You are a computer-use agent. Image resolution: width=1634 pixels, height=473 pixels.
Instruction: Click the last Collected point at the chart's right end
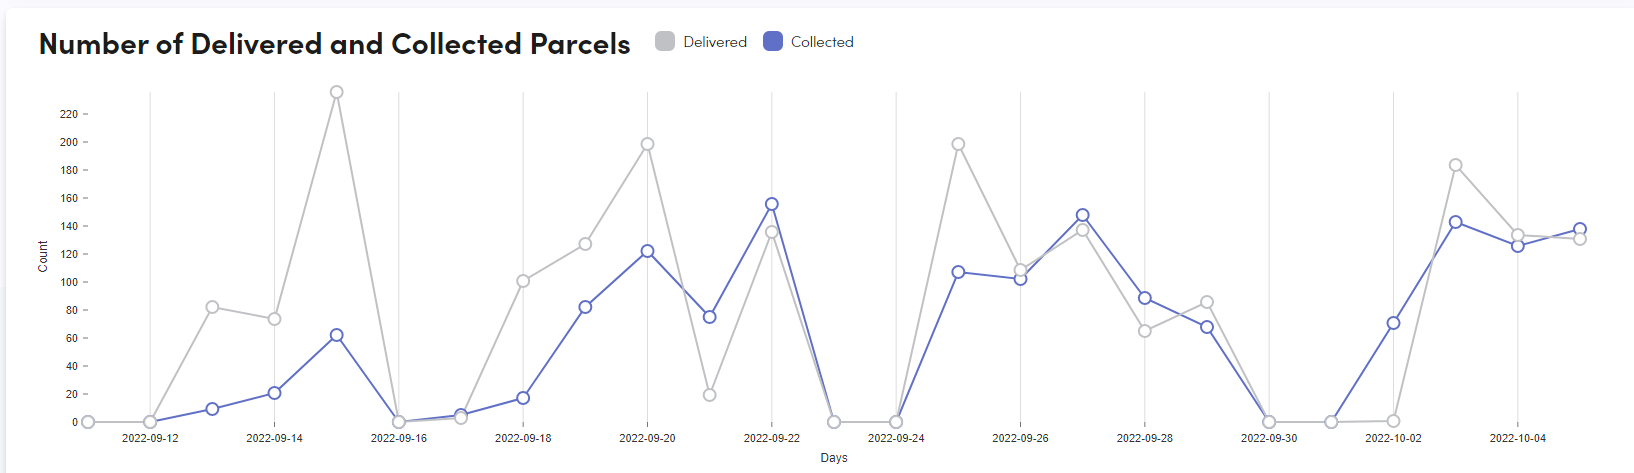coord(1580,229)
